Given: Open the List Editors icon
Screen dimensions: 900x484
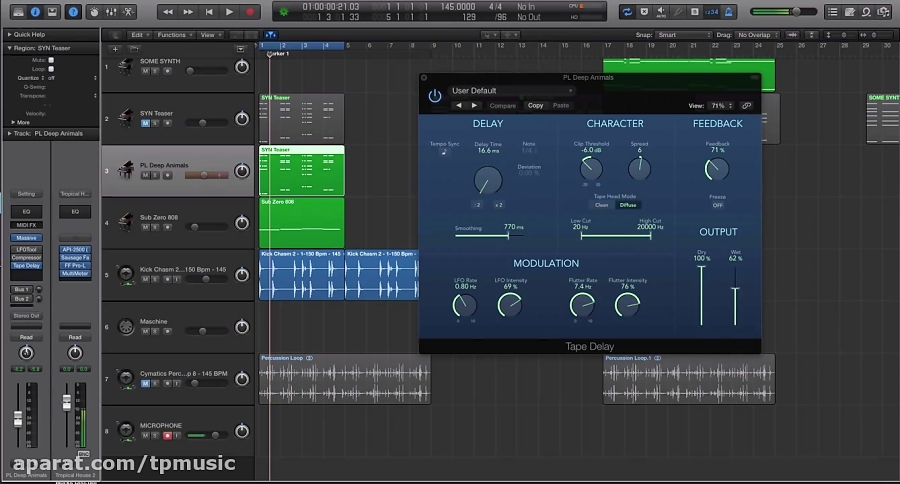Looking at the screenshot, I should (x=832, y=11).
